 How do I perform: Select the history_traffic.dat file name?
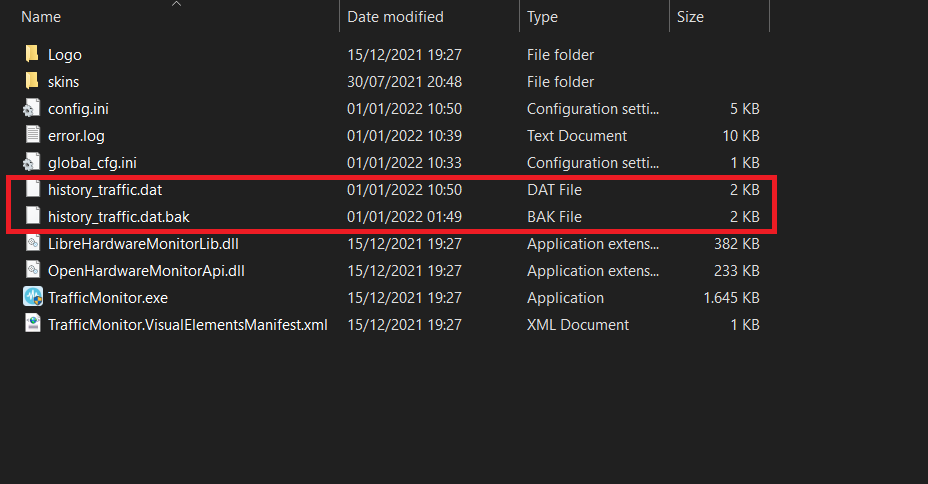[x=105, y=189]
